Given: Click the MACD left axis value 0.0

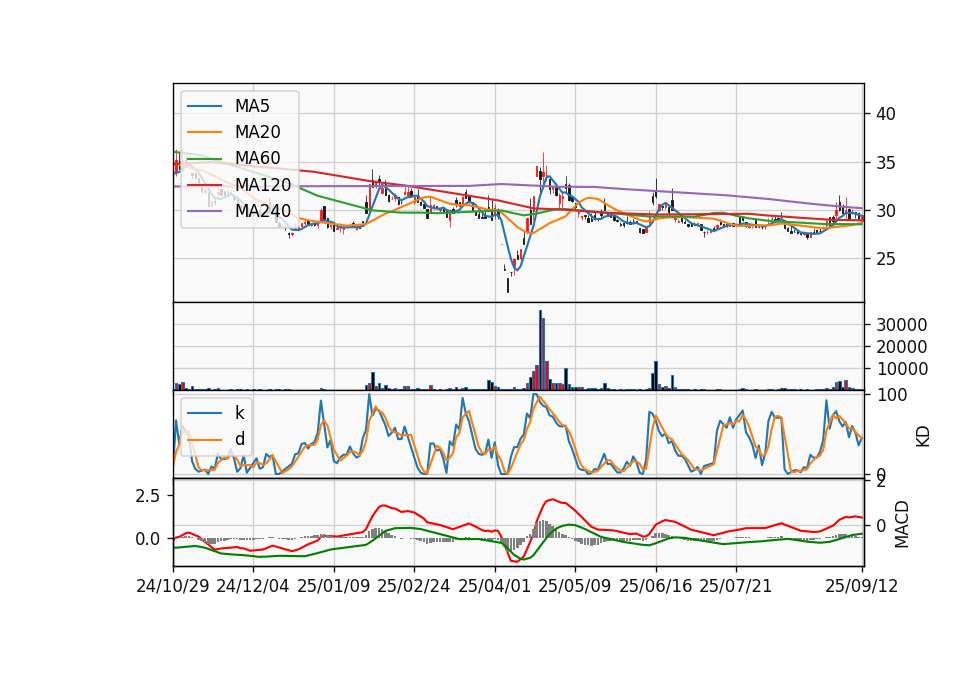Looking at the screenshot, I should pyautogui.click(x=147, y=539).
